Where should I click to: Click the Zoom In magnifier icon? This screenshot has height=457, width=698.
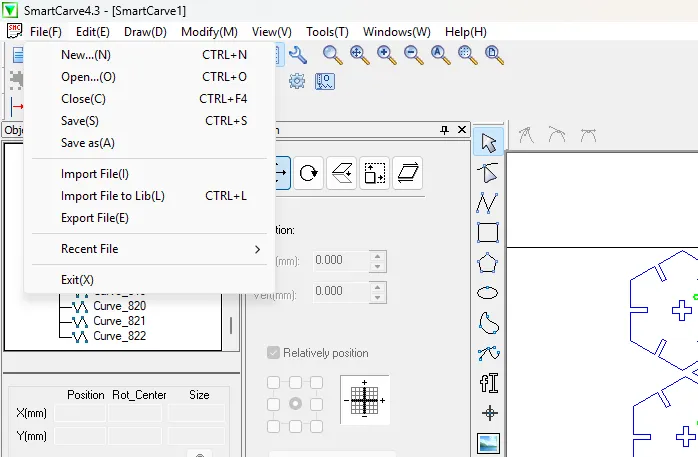point(387,55)
